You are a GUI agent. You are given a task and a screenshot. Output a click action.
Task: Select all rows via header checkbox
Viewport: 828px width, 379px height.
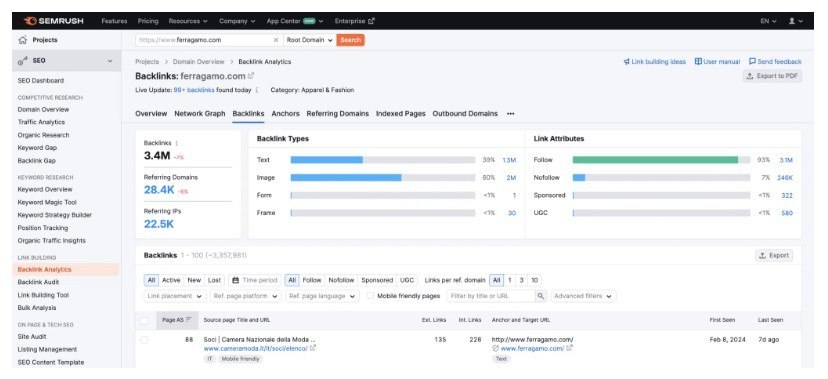click(144, 320)
